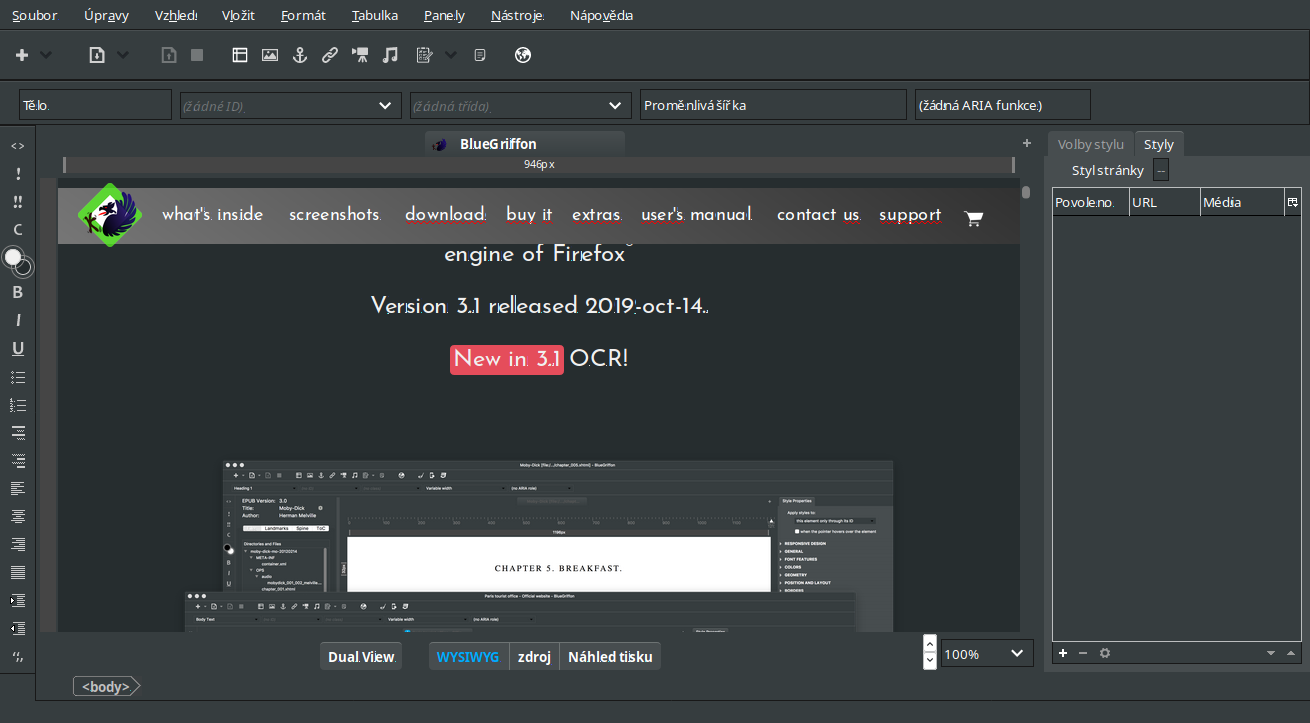Click the Tělo paragraph format field
Screen dimensions: 1310x723
[96, 105]
